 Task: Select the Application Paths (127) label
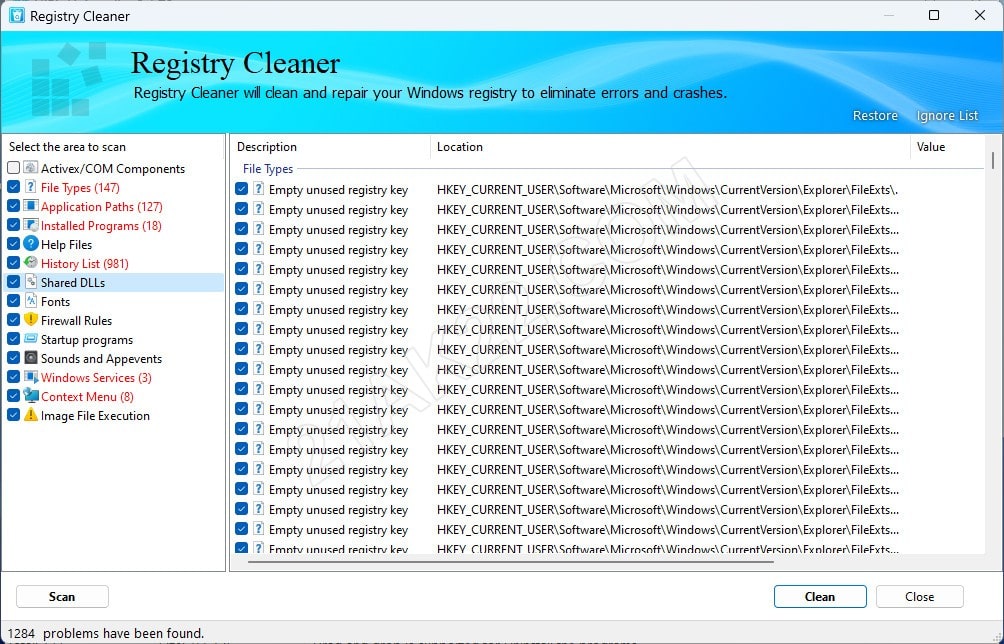click(102, 207)
